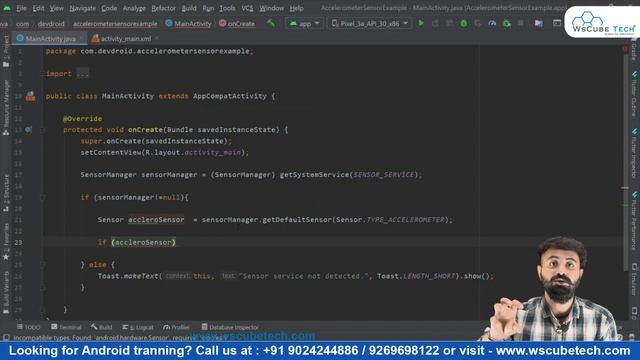Open the Resource Manager tool window

click(6, 108)
